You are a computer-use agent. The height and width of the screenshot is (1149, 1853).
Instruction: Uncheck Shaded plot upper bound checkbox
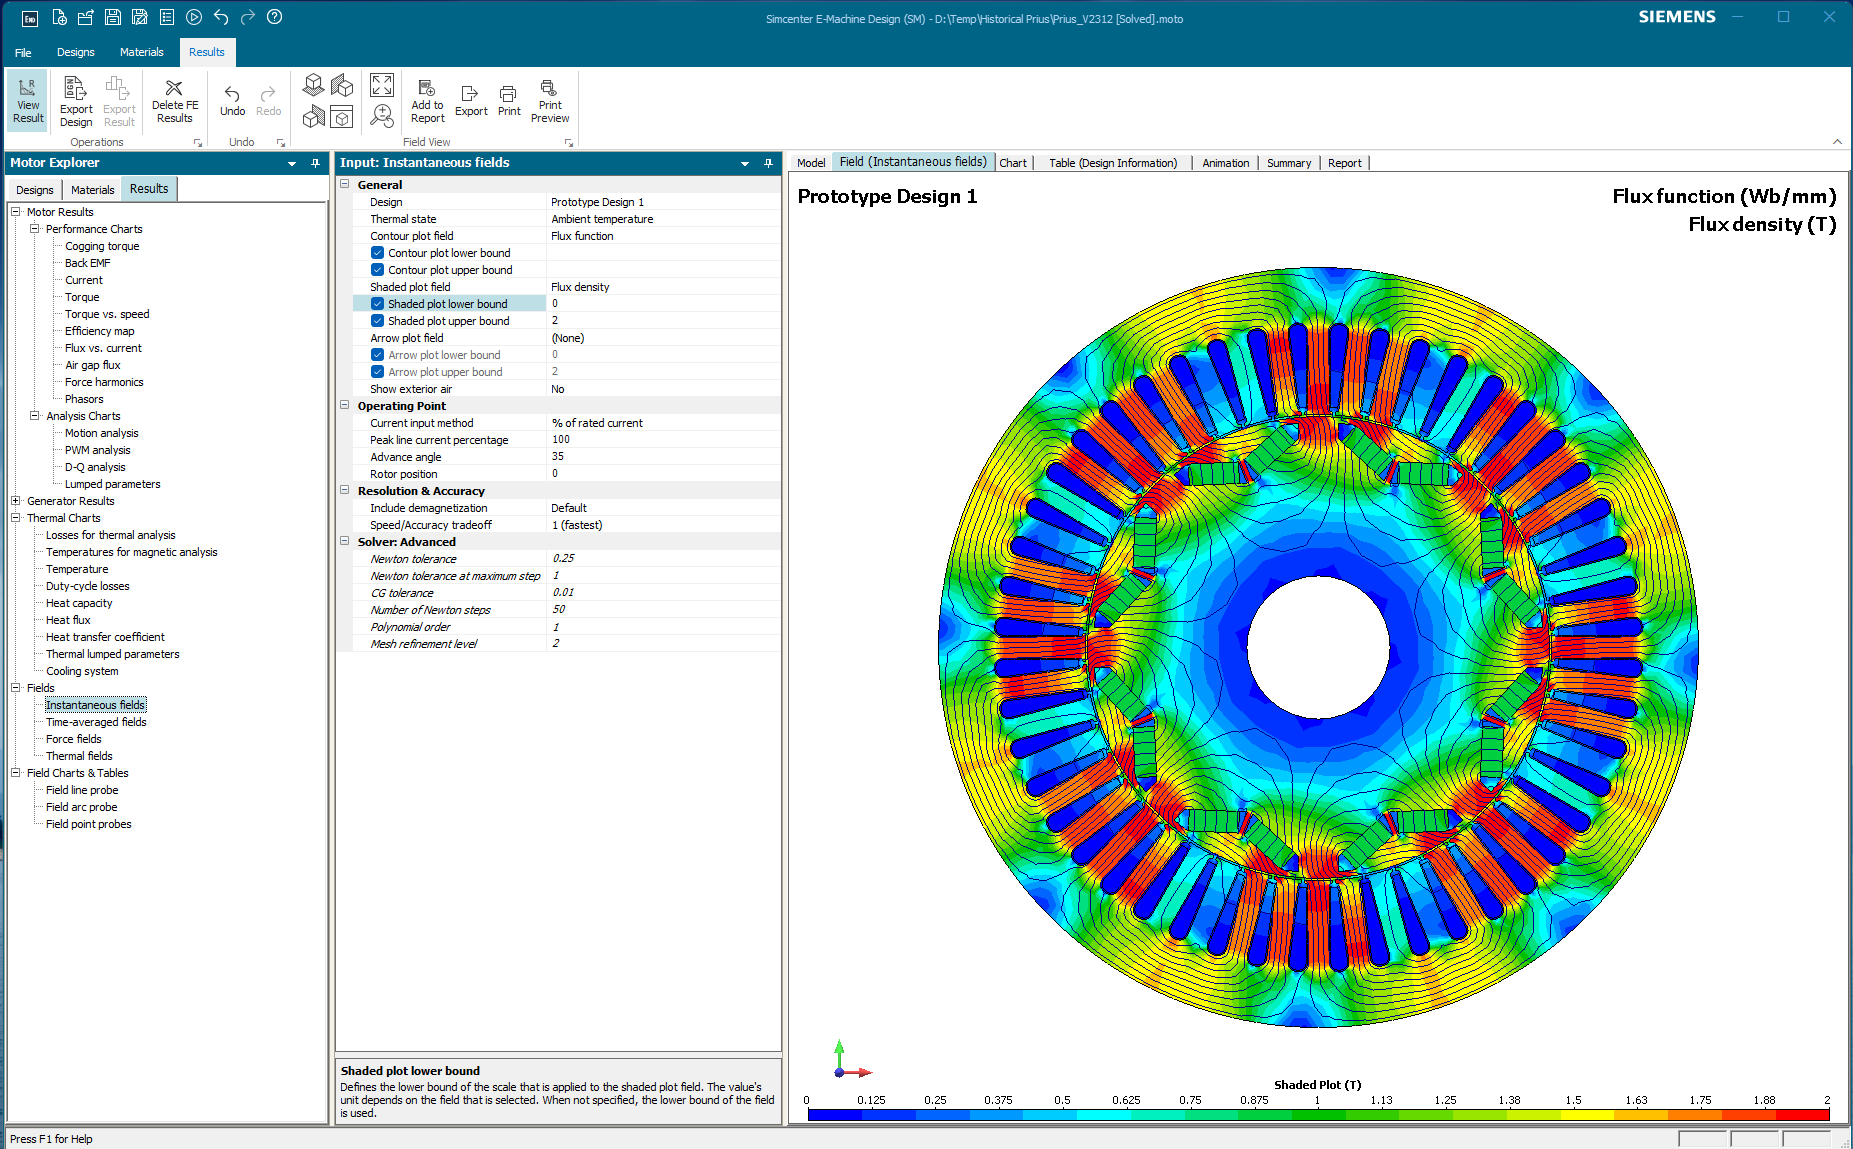point(377,321)
